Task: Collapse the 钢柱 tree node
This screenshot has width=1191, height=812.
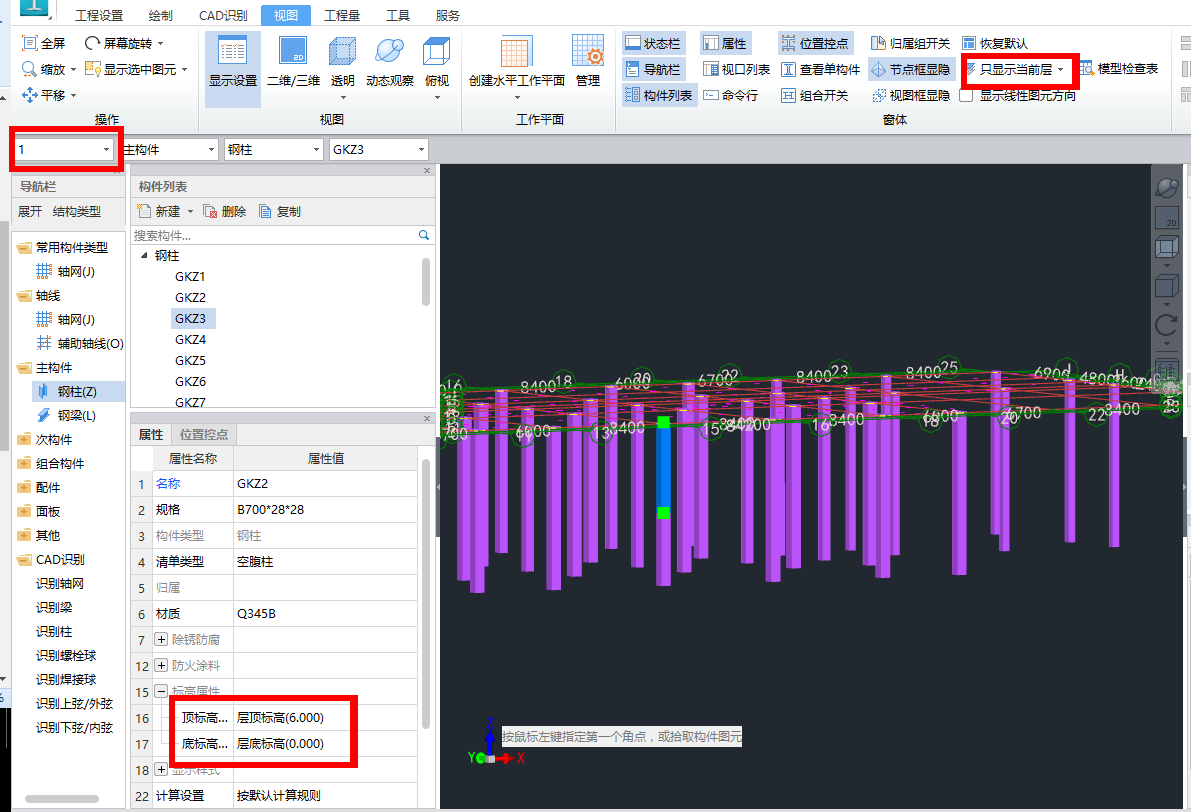Action: pos(144,256)
